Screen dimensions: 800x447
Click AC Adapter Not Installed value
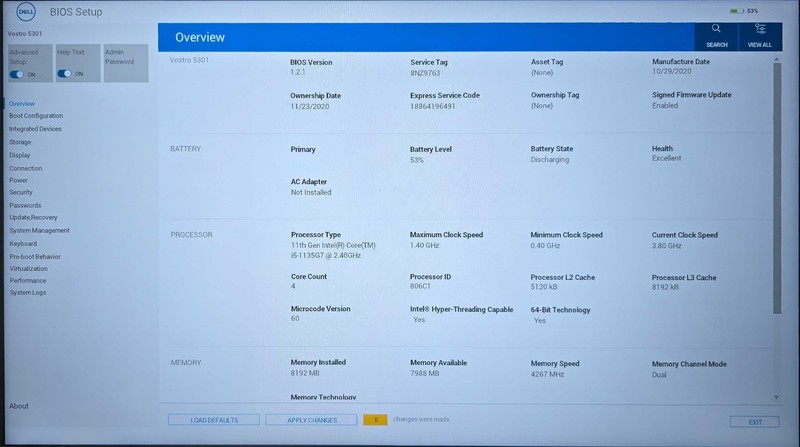click(x=311, y=192)
